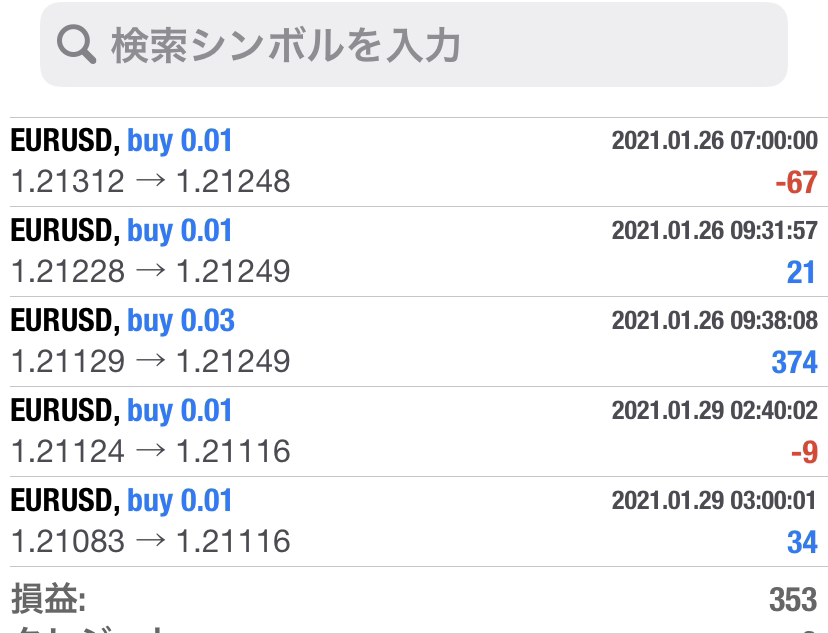Tap timestamp 2021.01.29 02:40:02

coord(714,410)
